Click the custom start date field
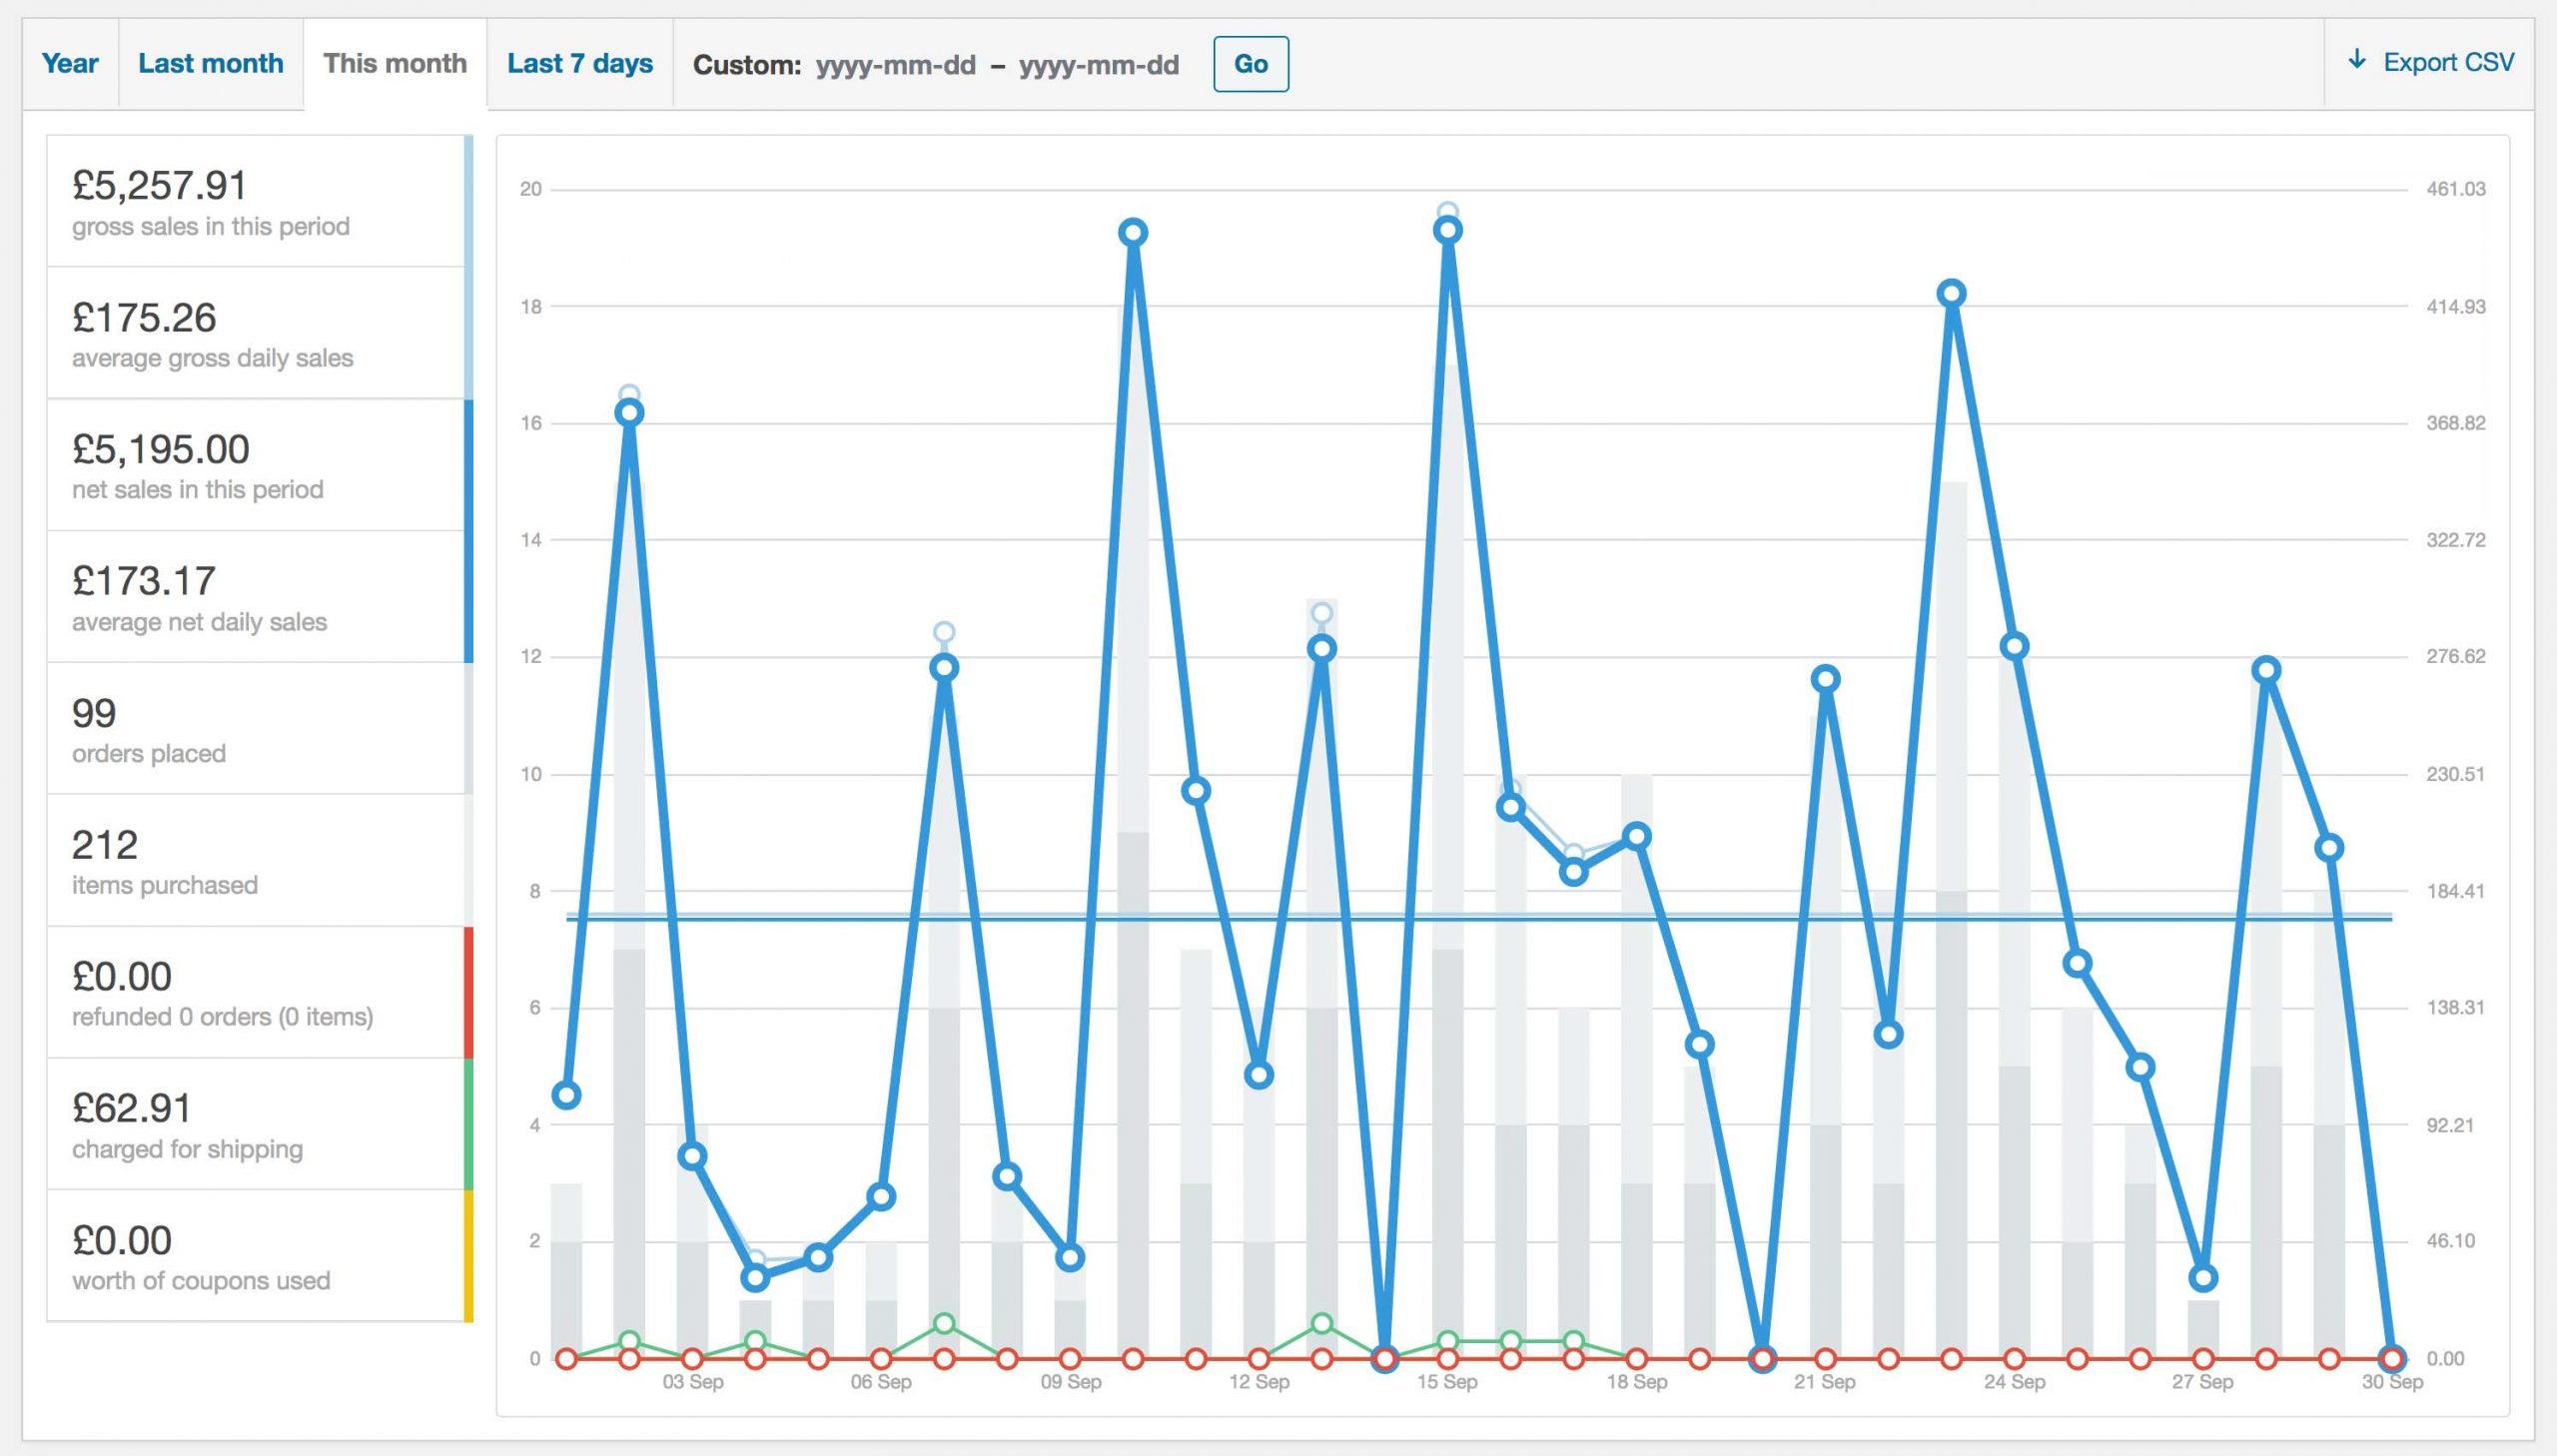The width and height of the screenshot is (2557, 1456). [895, 65]
